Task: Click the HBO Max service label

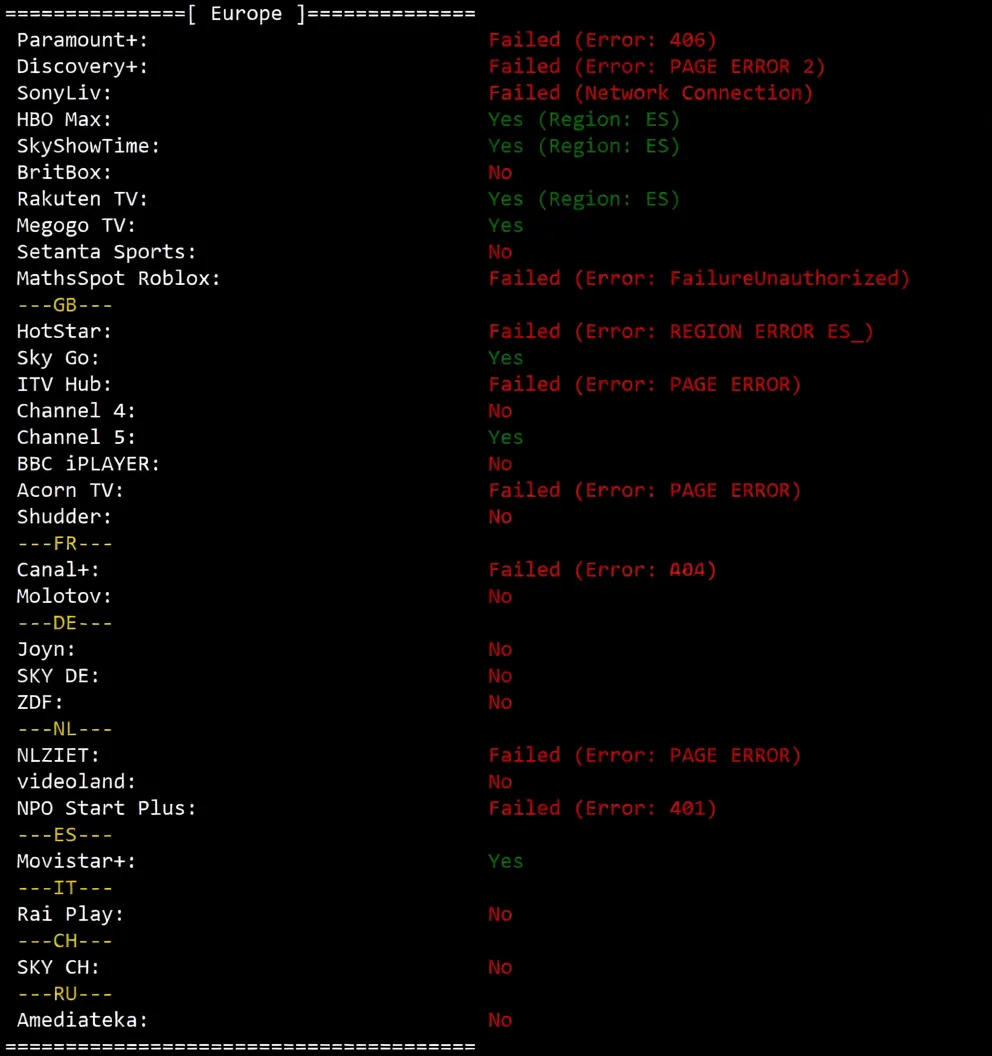Action: (64, 120)
